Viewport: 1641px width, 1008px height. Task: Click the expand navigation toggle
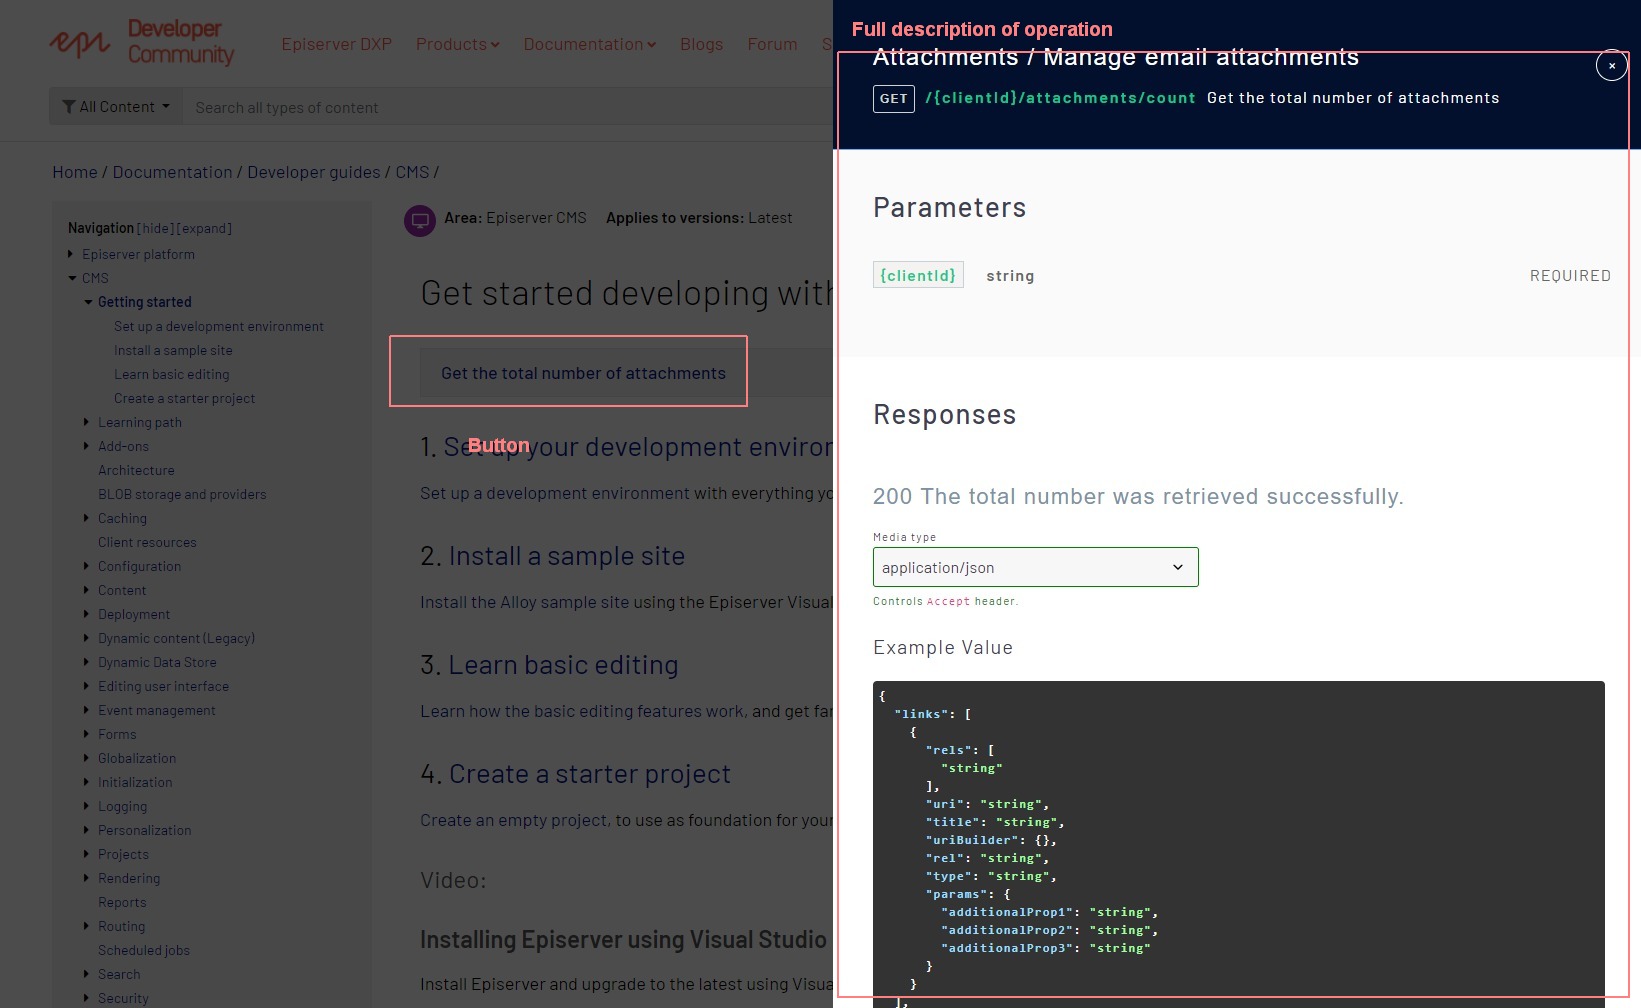[x=204, y=229]
